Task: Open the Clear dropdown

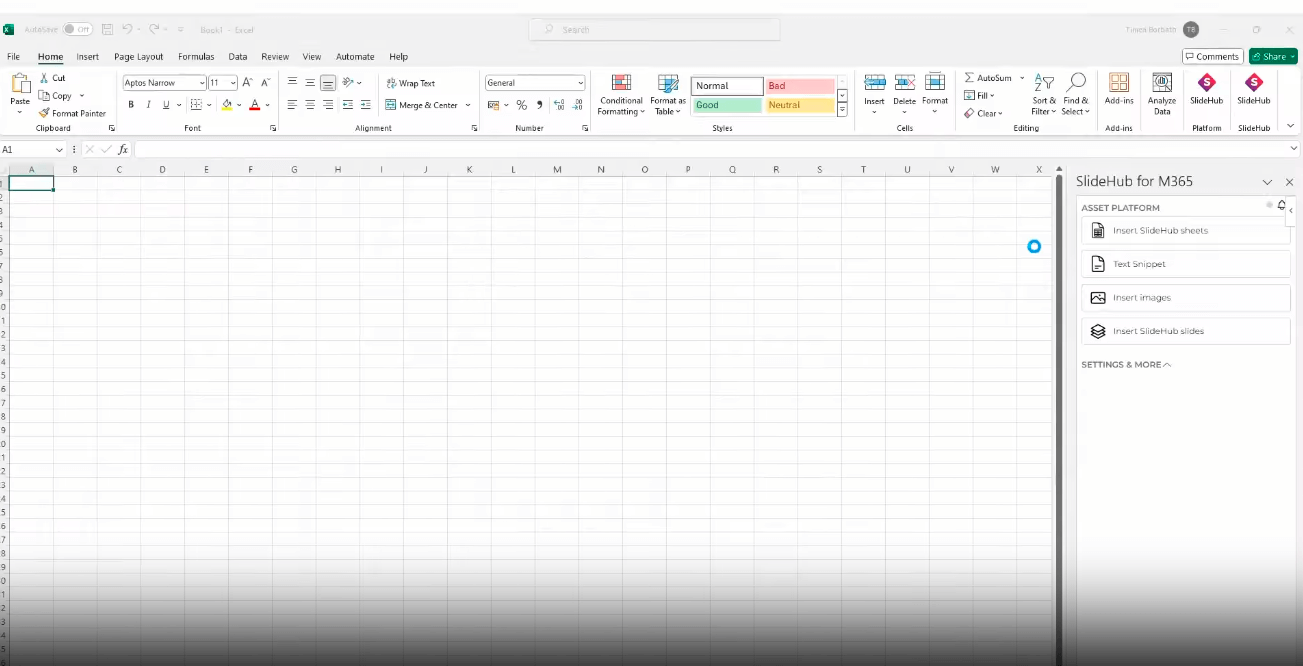Action: coord(984,113)
